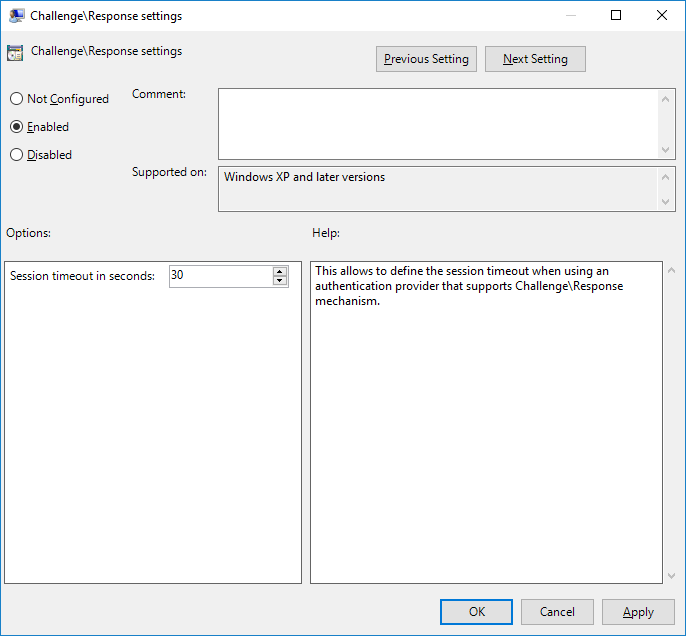Select the Enabled radio button
This screenshot has width=686, height=636.
coord(16,127)
